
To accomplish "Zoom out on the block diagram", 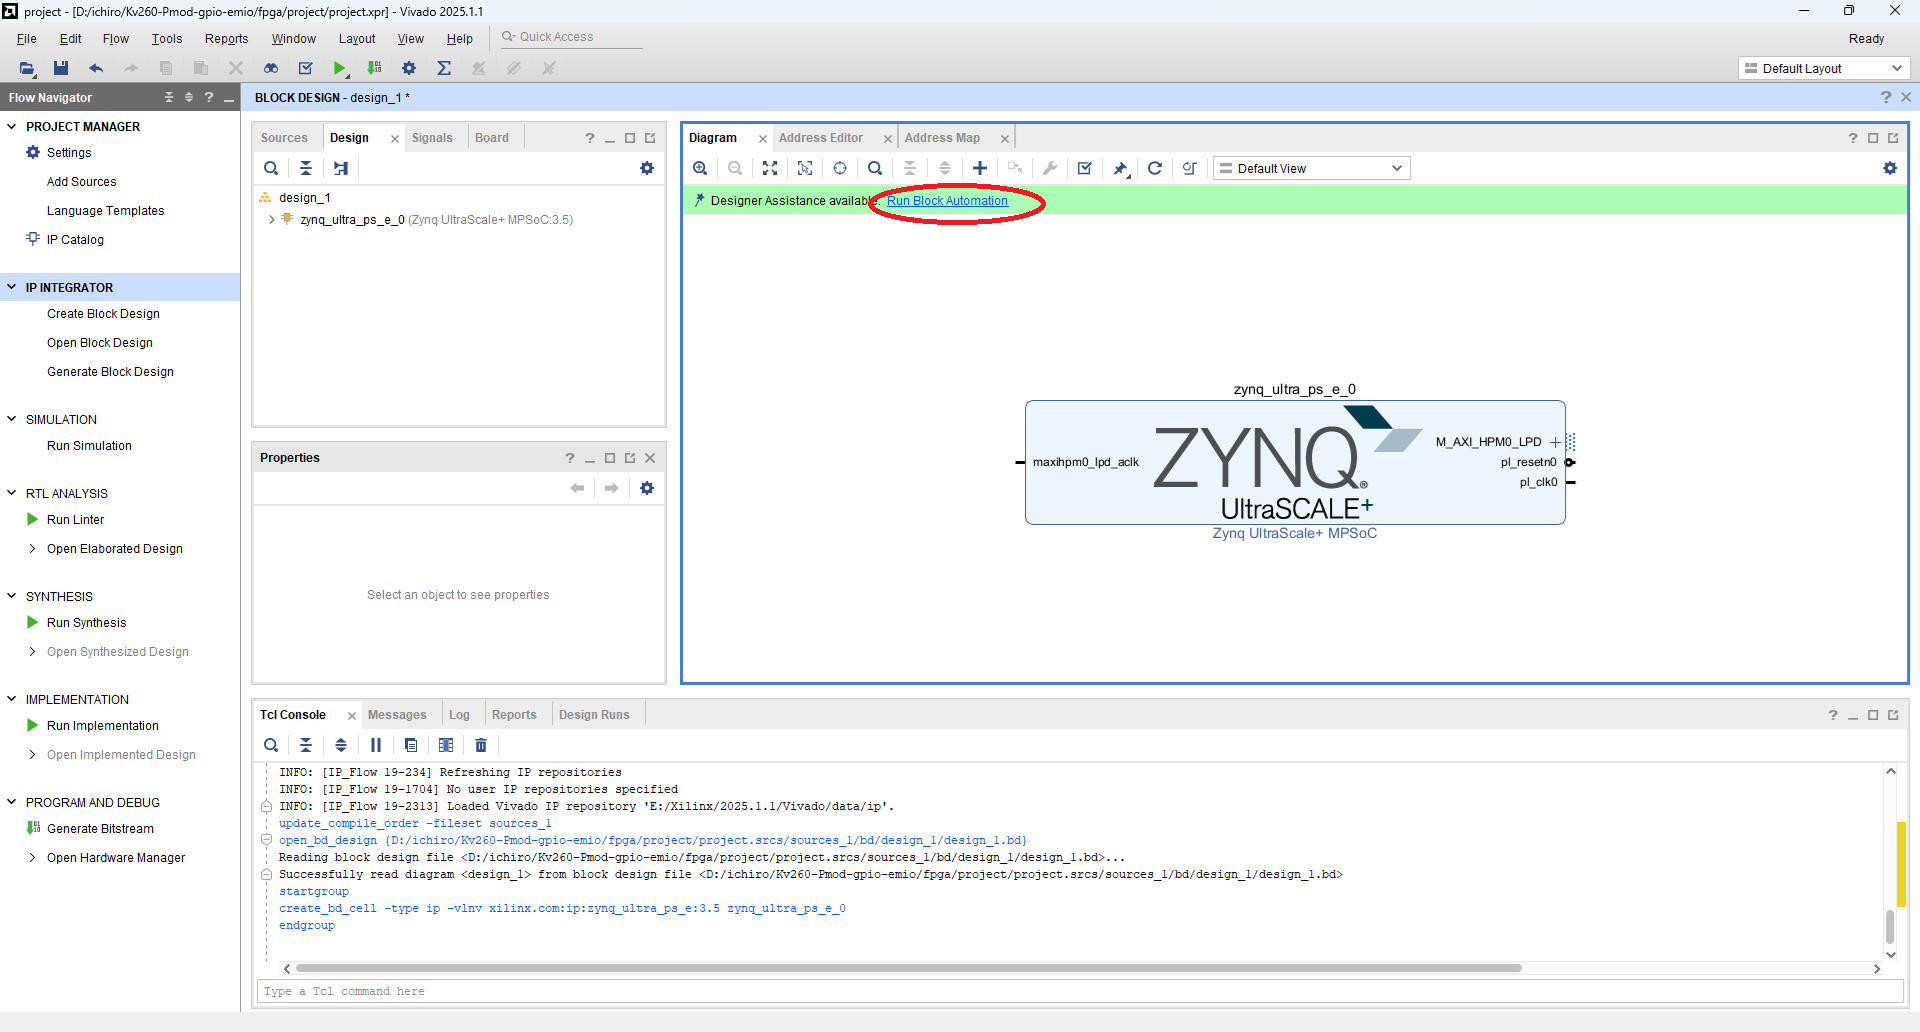I will point(735,168).
